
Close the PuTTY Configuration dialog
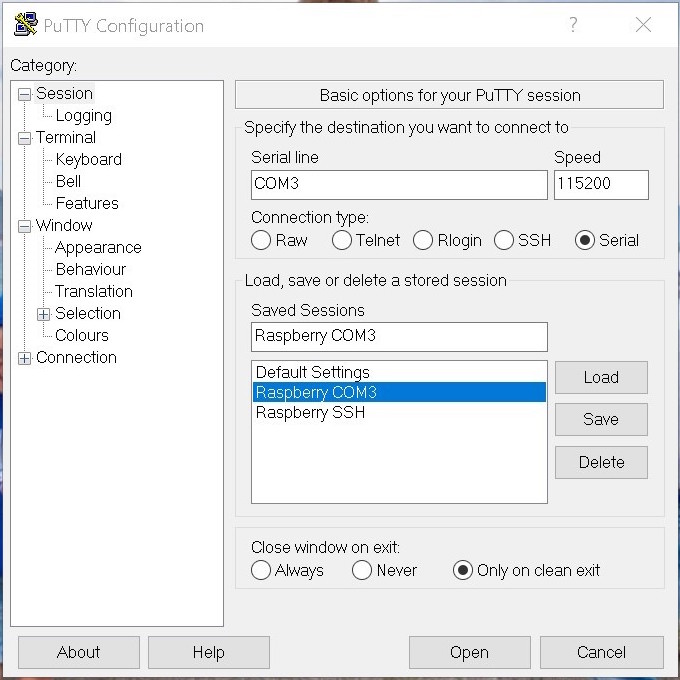(x=643, y=25)
